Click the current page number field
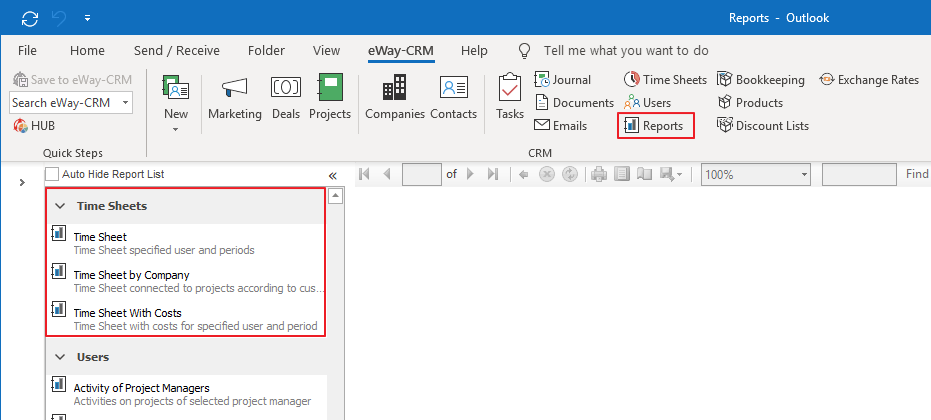This screenshot has width=931, height=420. tap(422, 174)
